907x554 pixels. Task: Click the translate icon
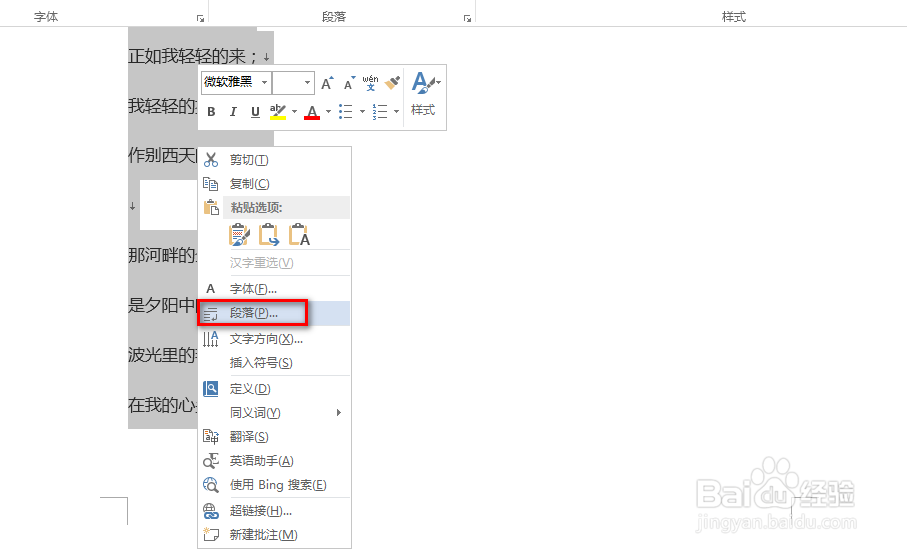click(x=211, y=437)
